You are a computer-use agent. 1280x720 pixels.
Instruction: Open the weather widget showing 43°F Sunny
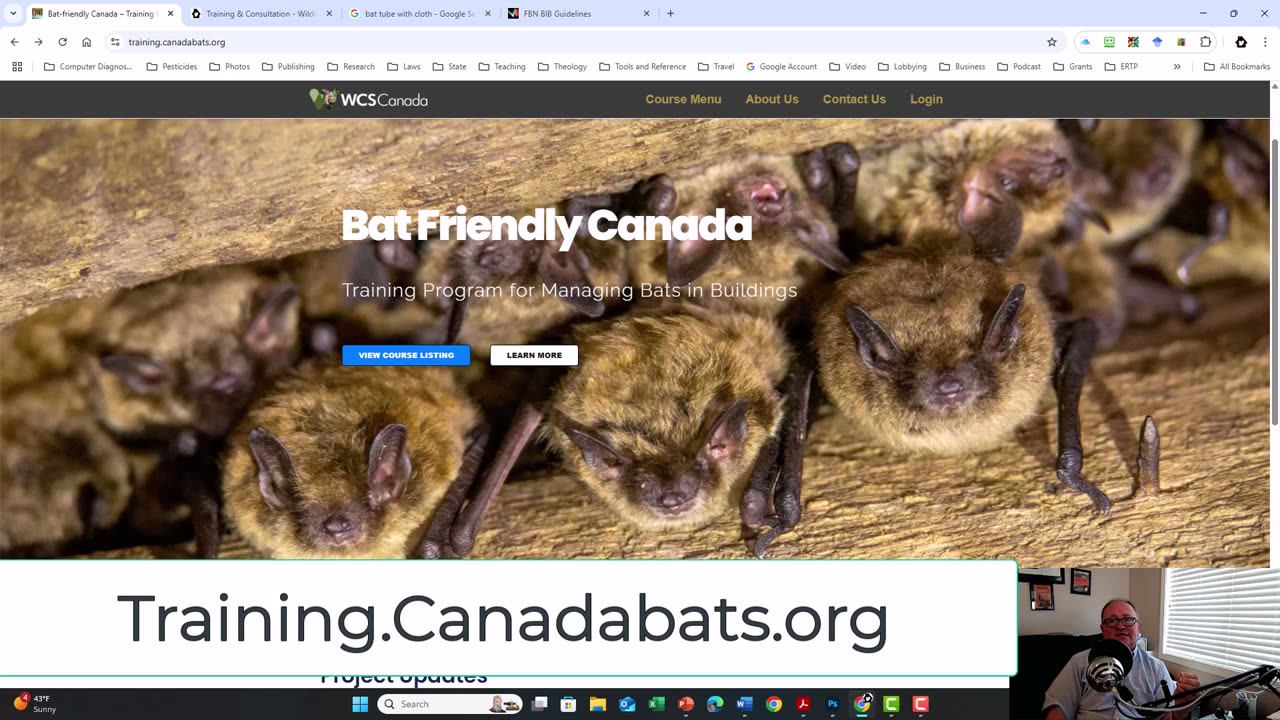coord(35,704)
